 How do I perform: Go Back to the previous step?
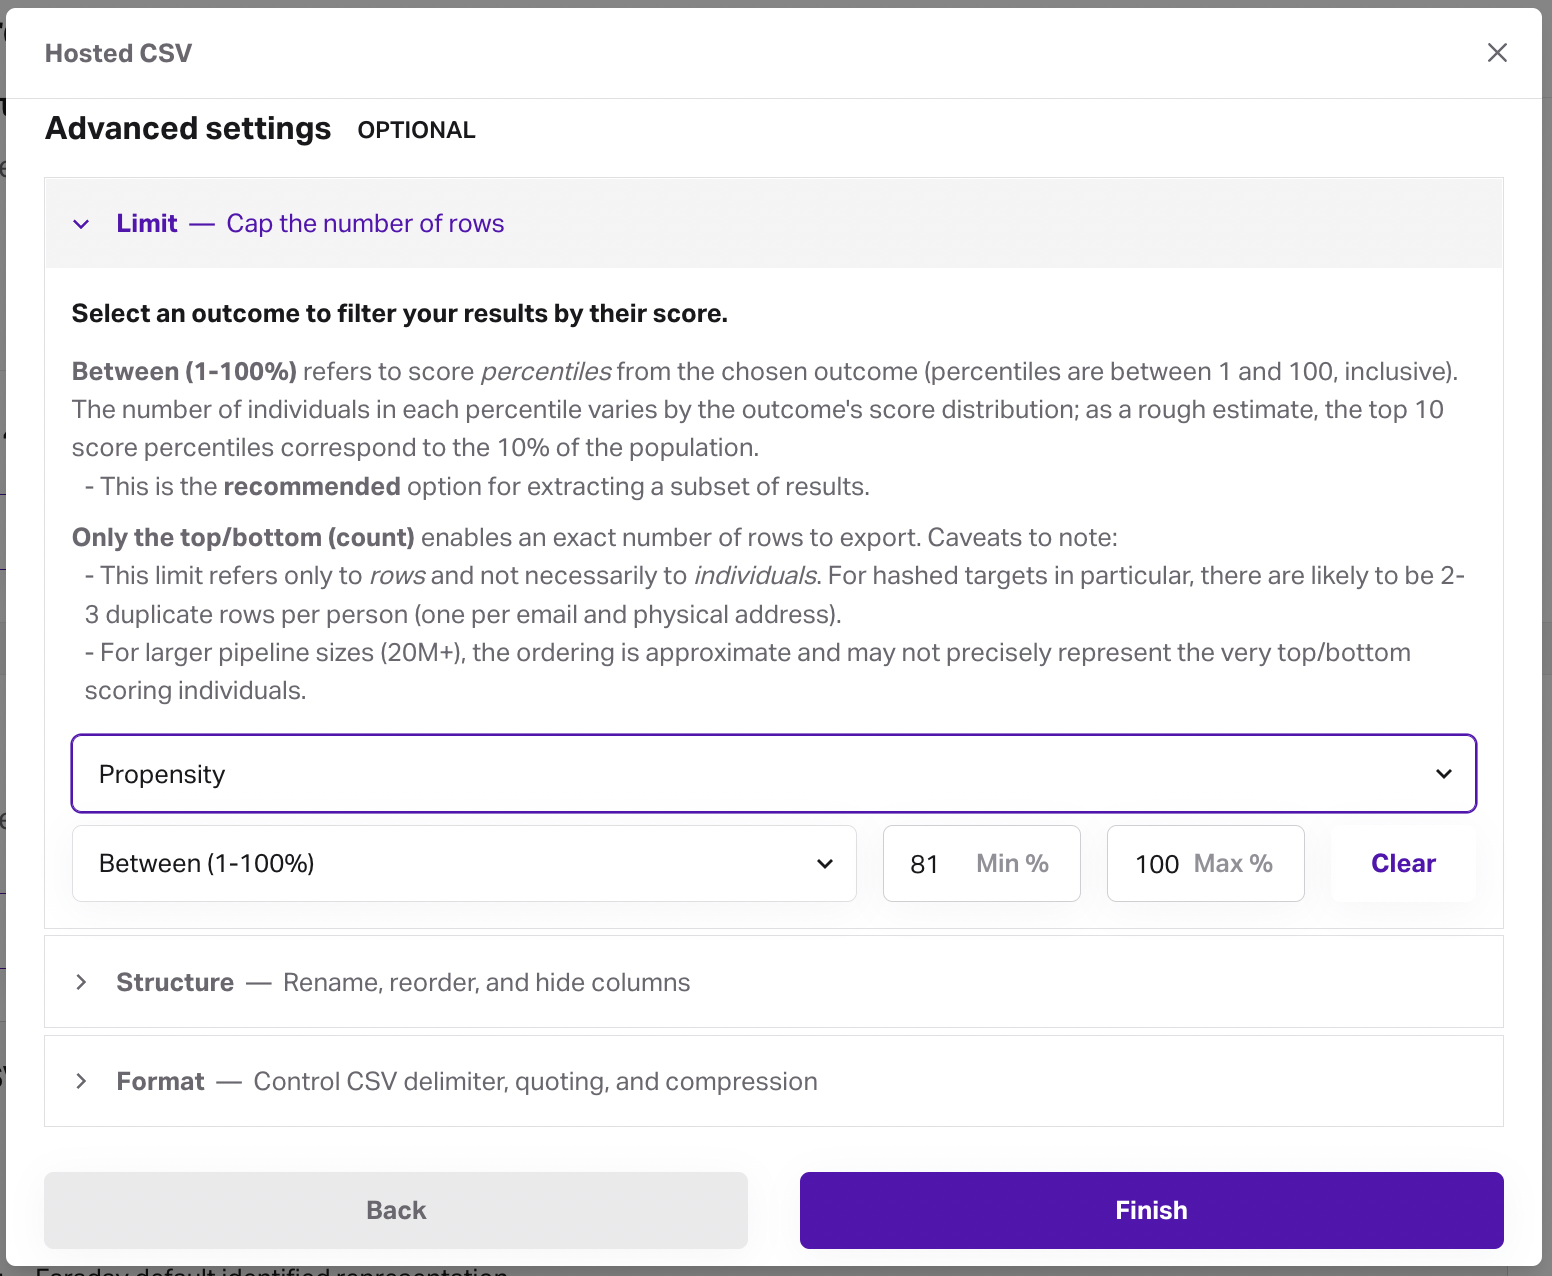pos(396,1210)
